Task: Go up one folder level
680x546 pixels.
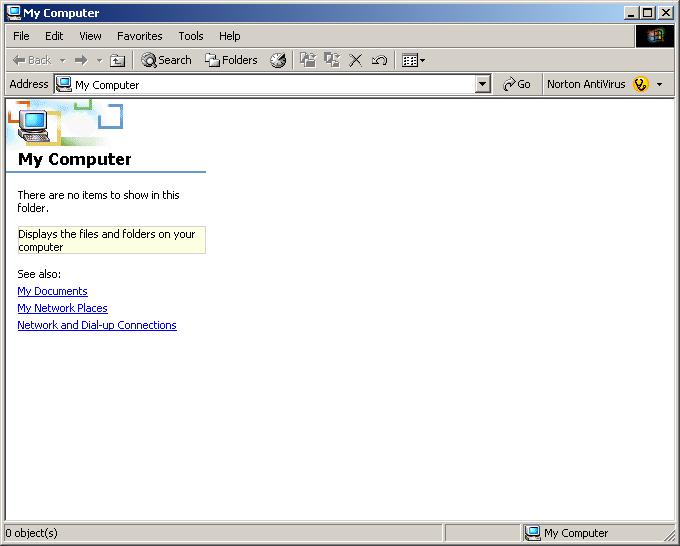Action: click(x=117, y=60)
